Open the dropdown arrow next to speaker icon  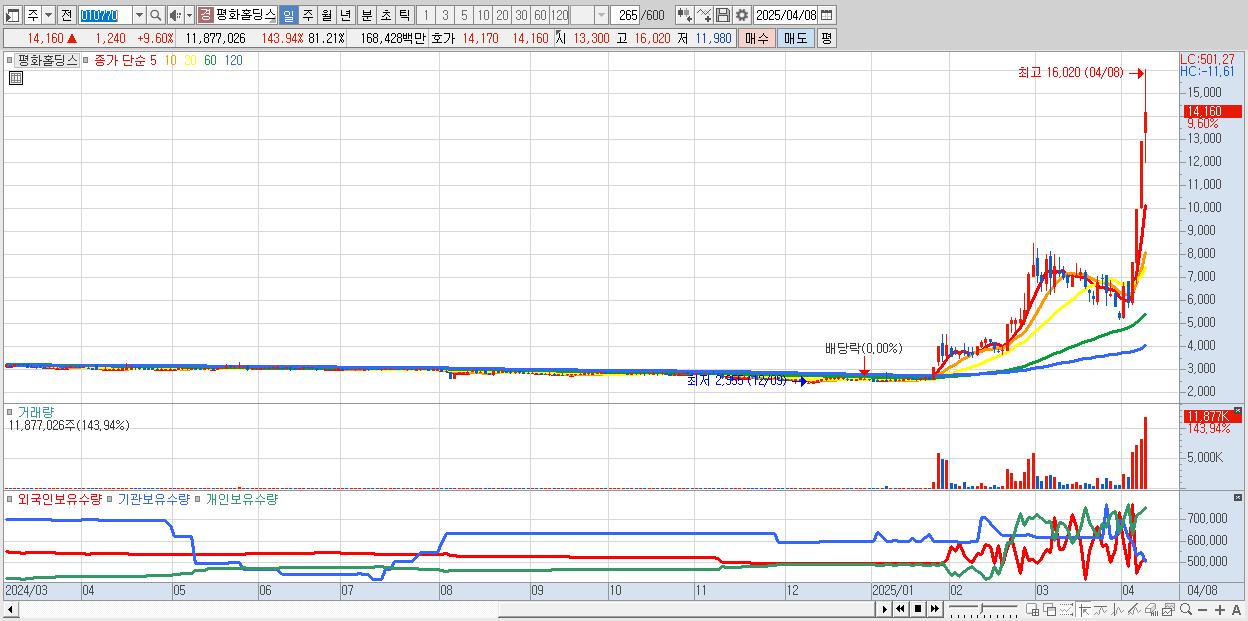coord(189,15)
